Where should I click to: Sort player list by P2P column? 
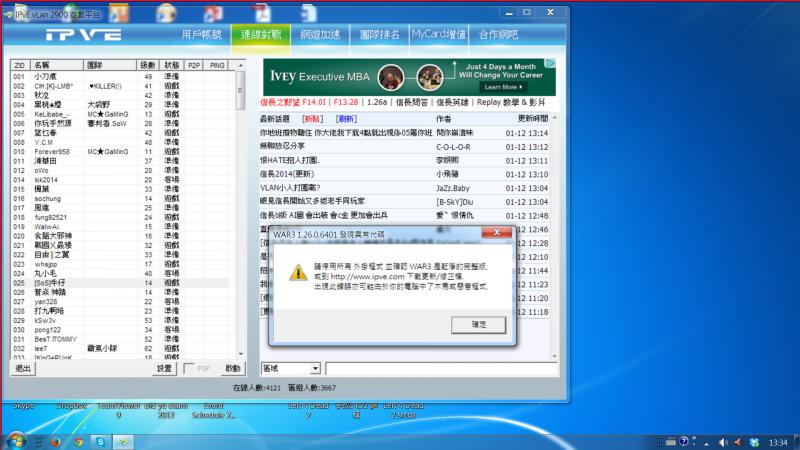pos(193,65)
